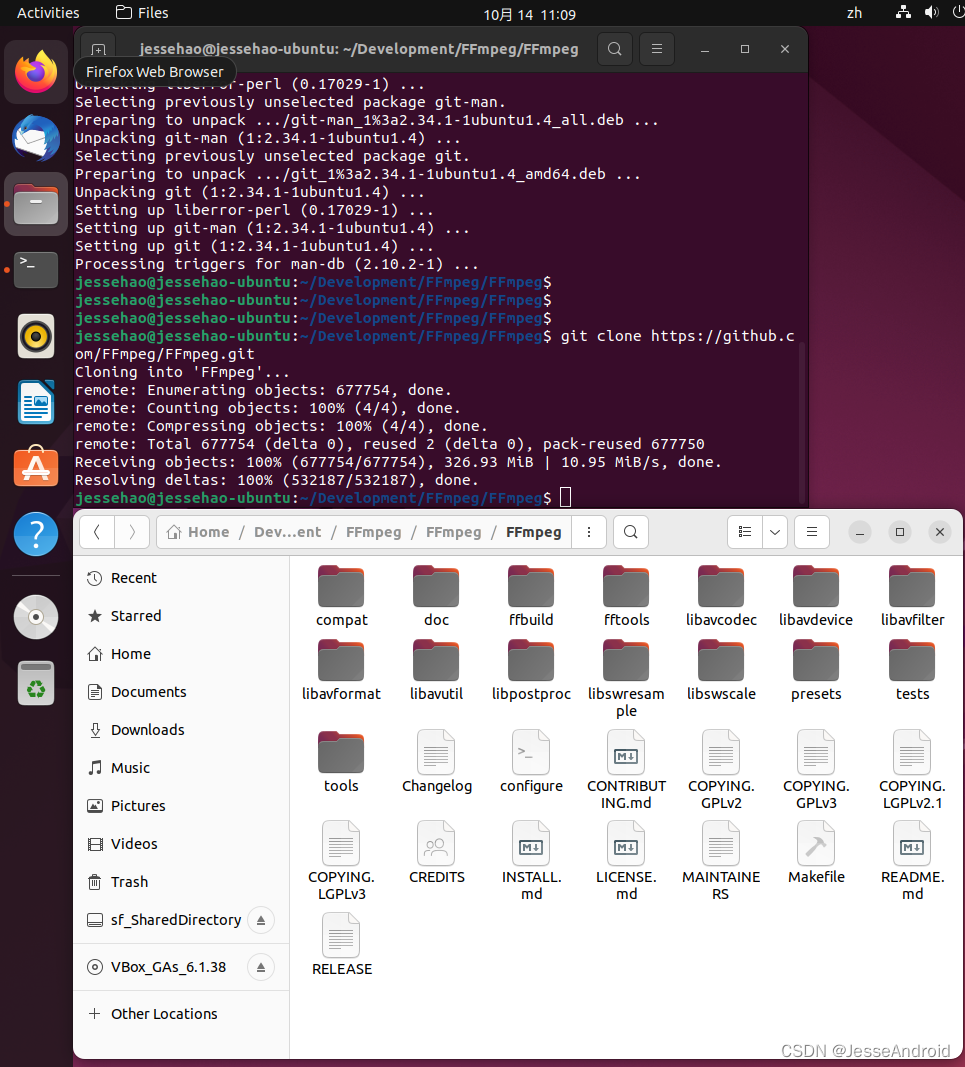Click the terminal search icon
Image resolution: width=965 pixels, height=1067 pixels.
click(x=615, y=49)
